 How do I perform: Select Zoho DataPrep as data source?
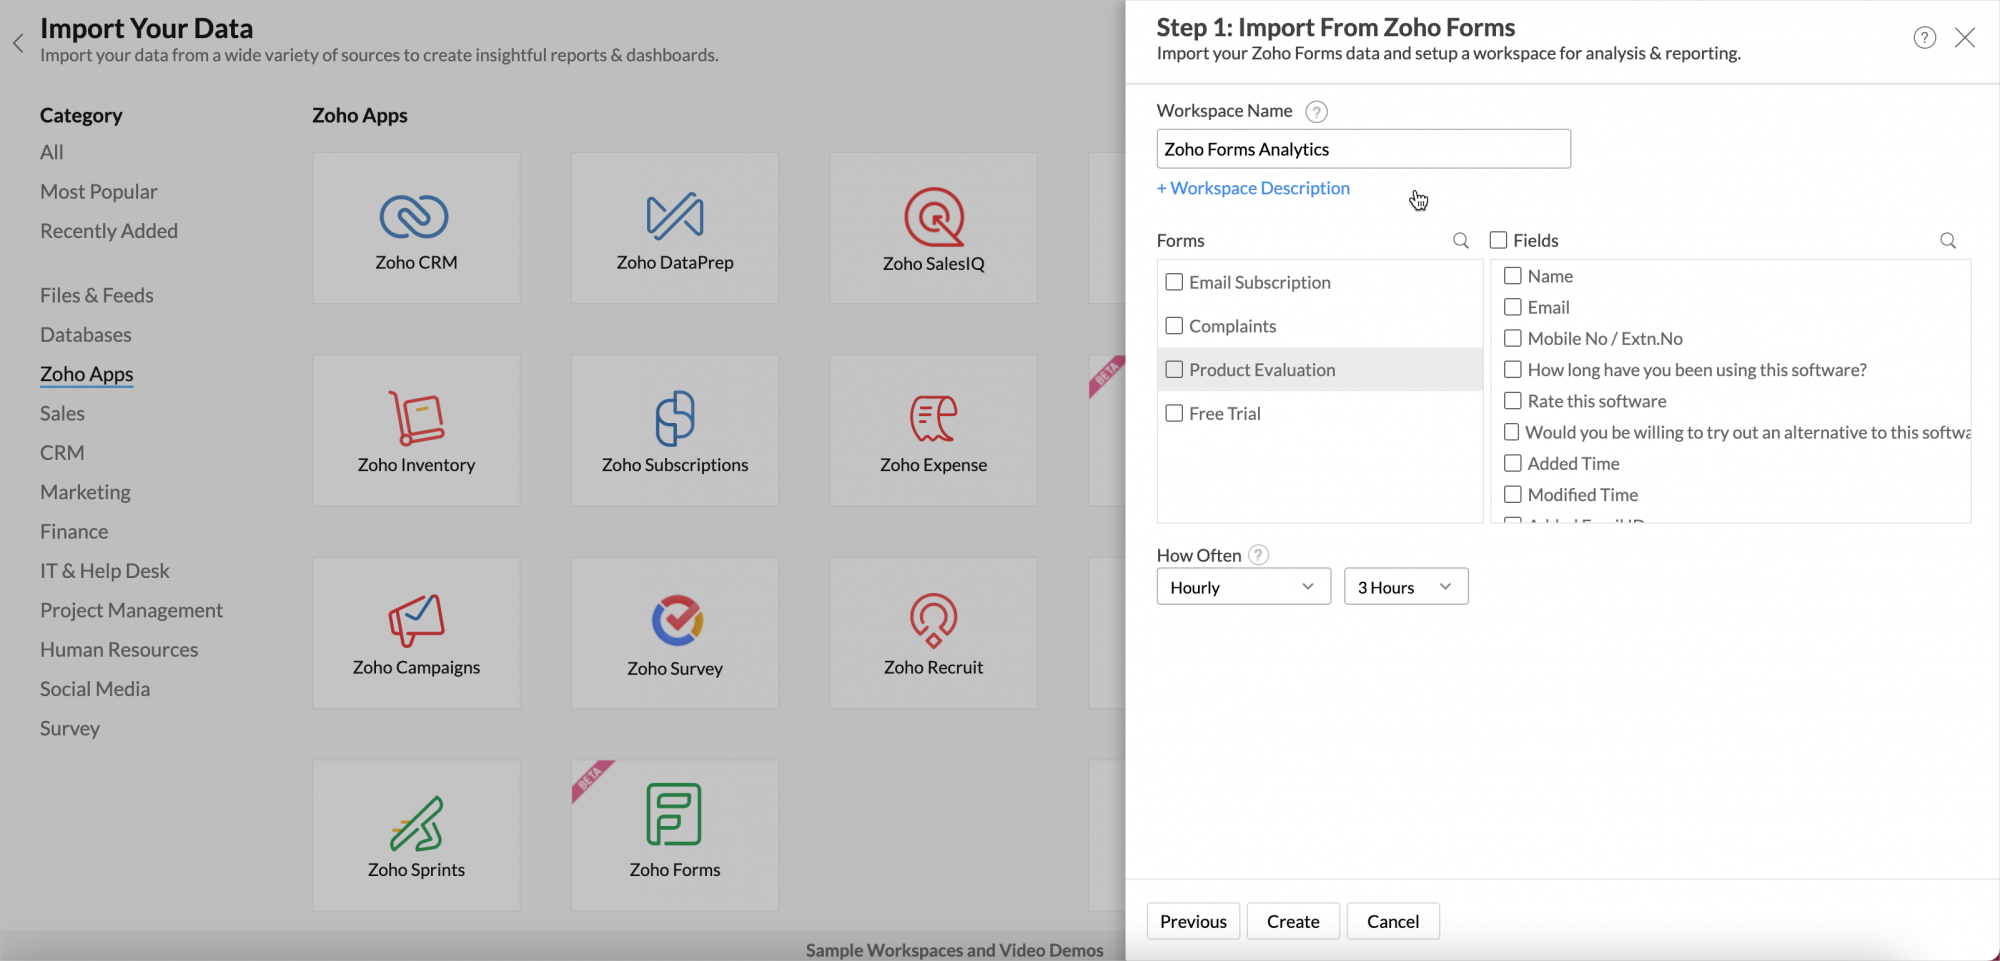[674, 228]
